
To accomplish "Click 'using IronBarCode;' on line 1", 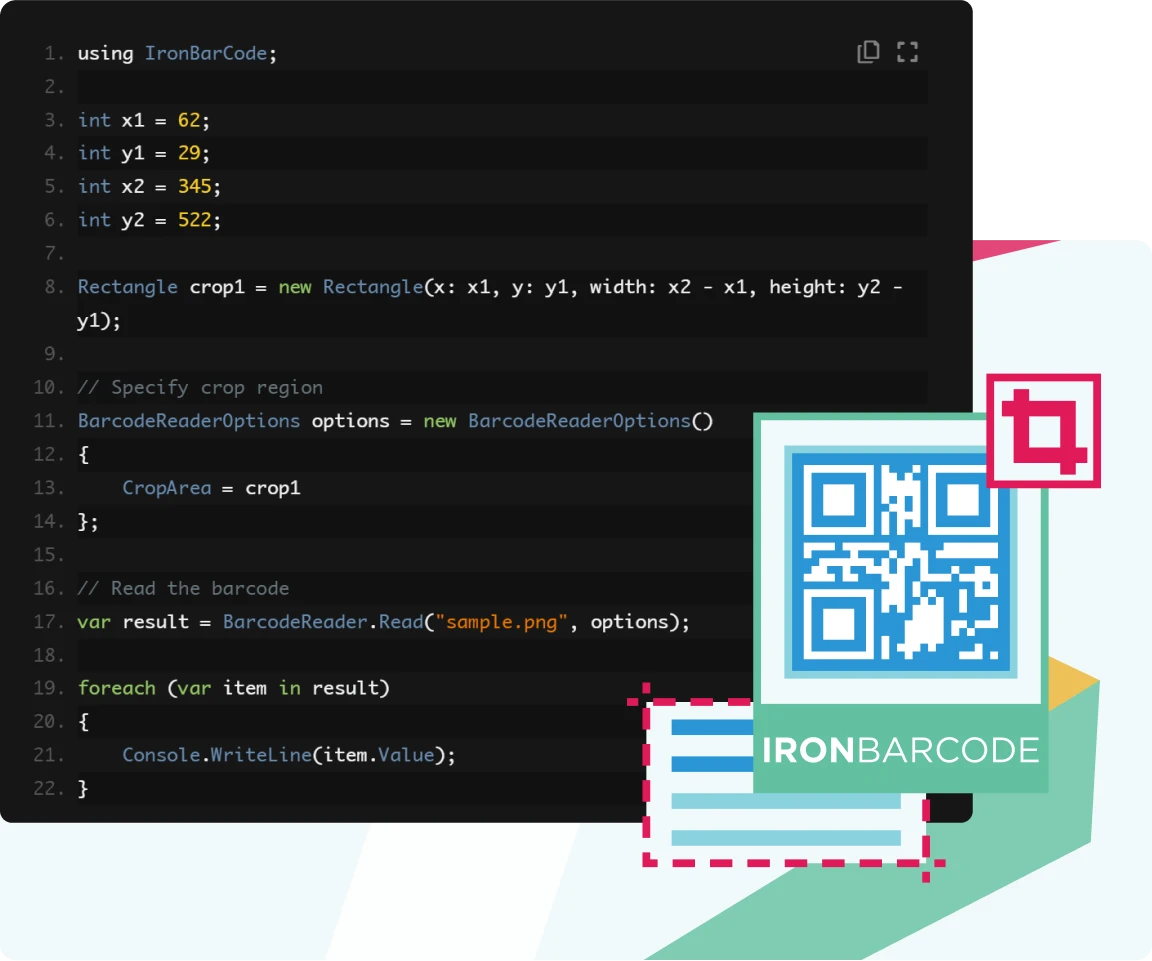I will [x=177, y=54].
